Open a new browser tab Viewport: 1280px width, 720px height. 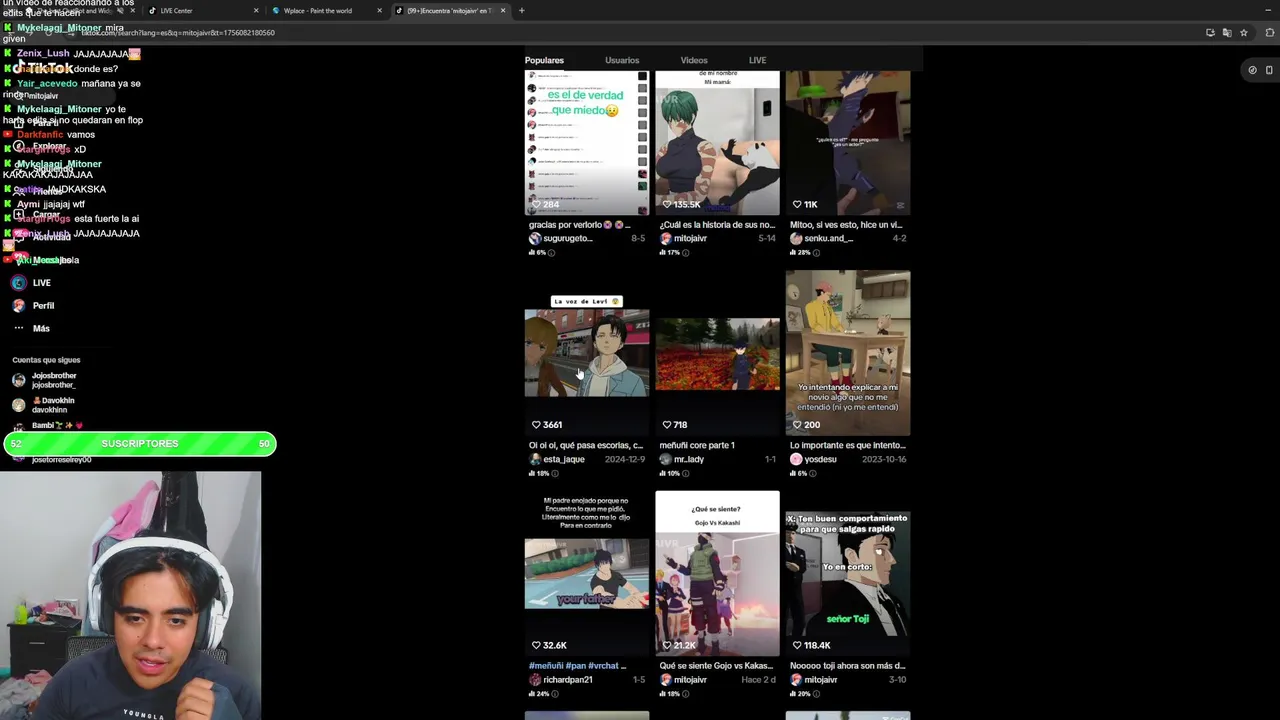click(x=522, y=10)
